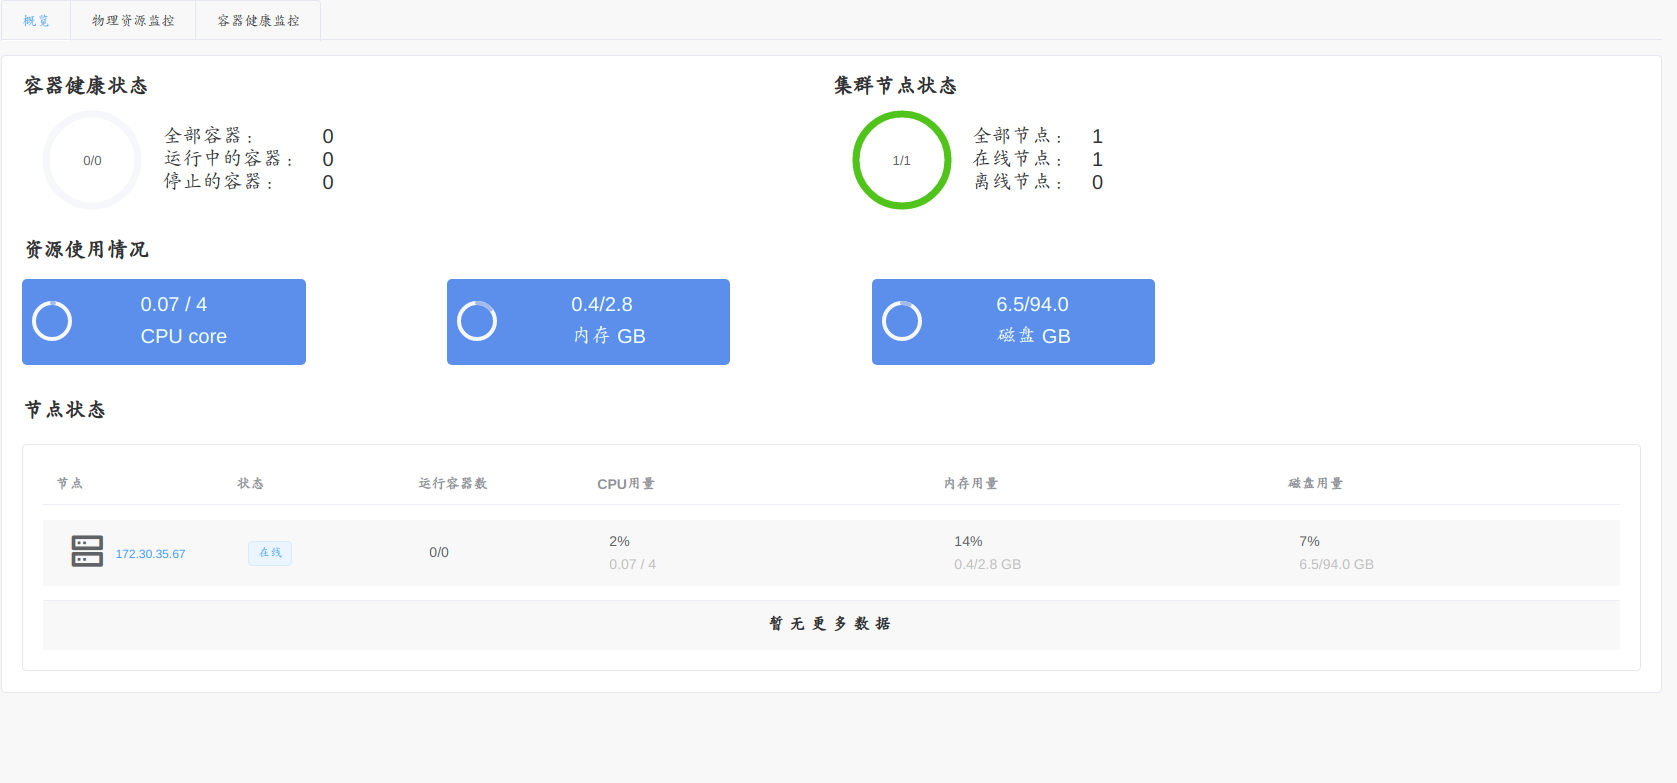The image size is (1677, 783).
Task: Click the 内存用量 column header
Action: point(970,484)
